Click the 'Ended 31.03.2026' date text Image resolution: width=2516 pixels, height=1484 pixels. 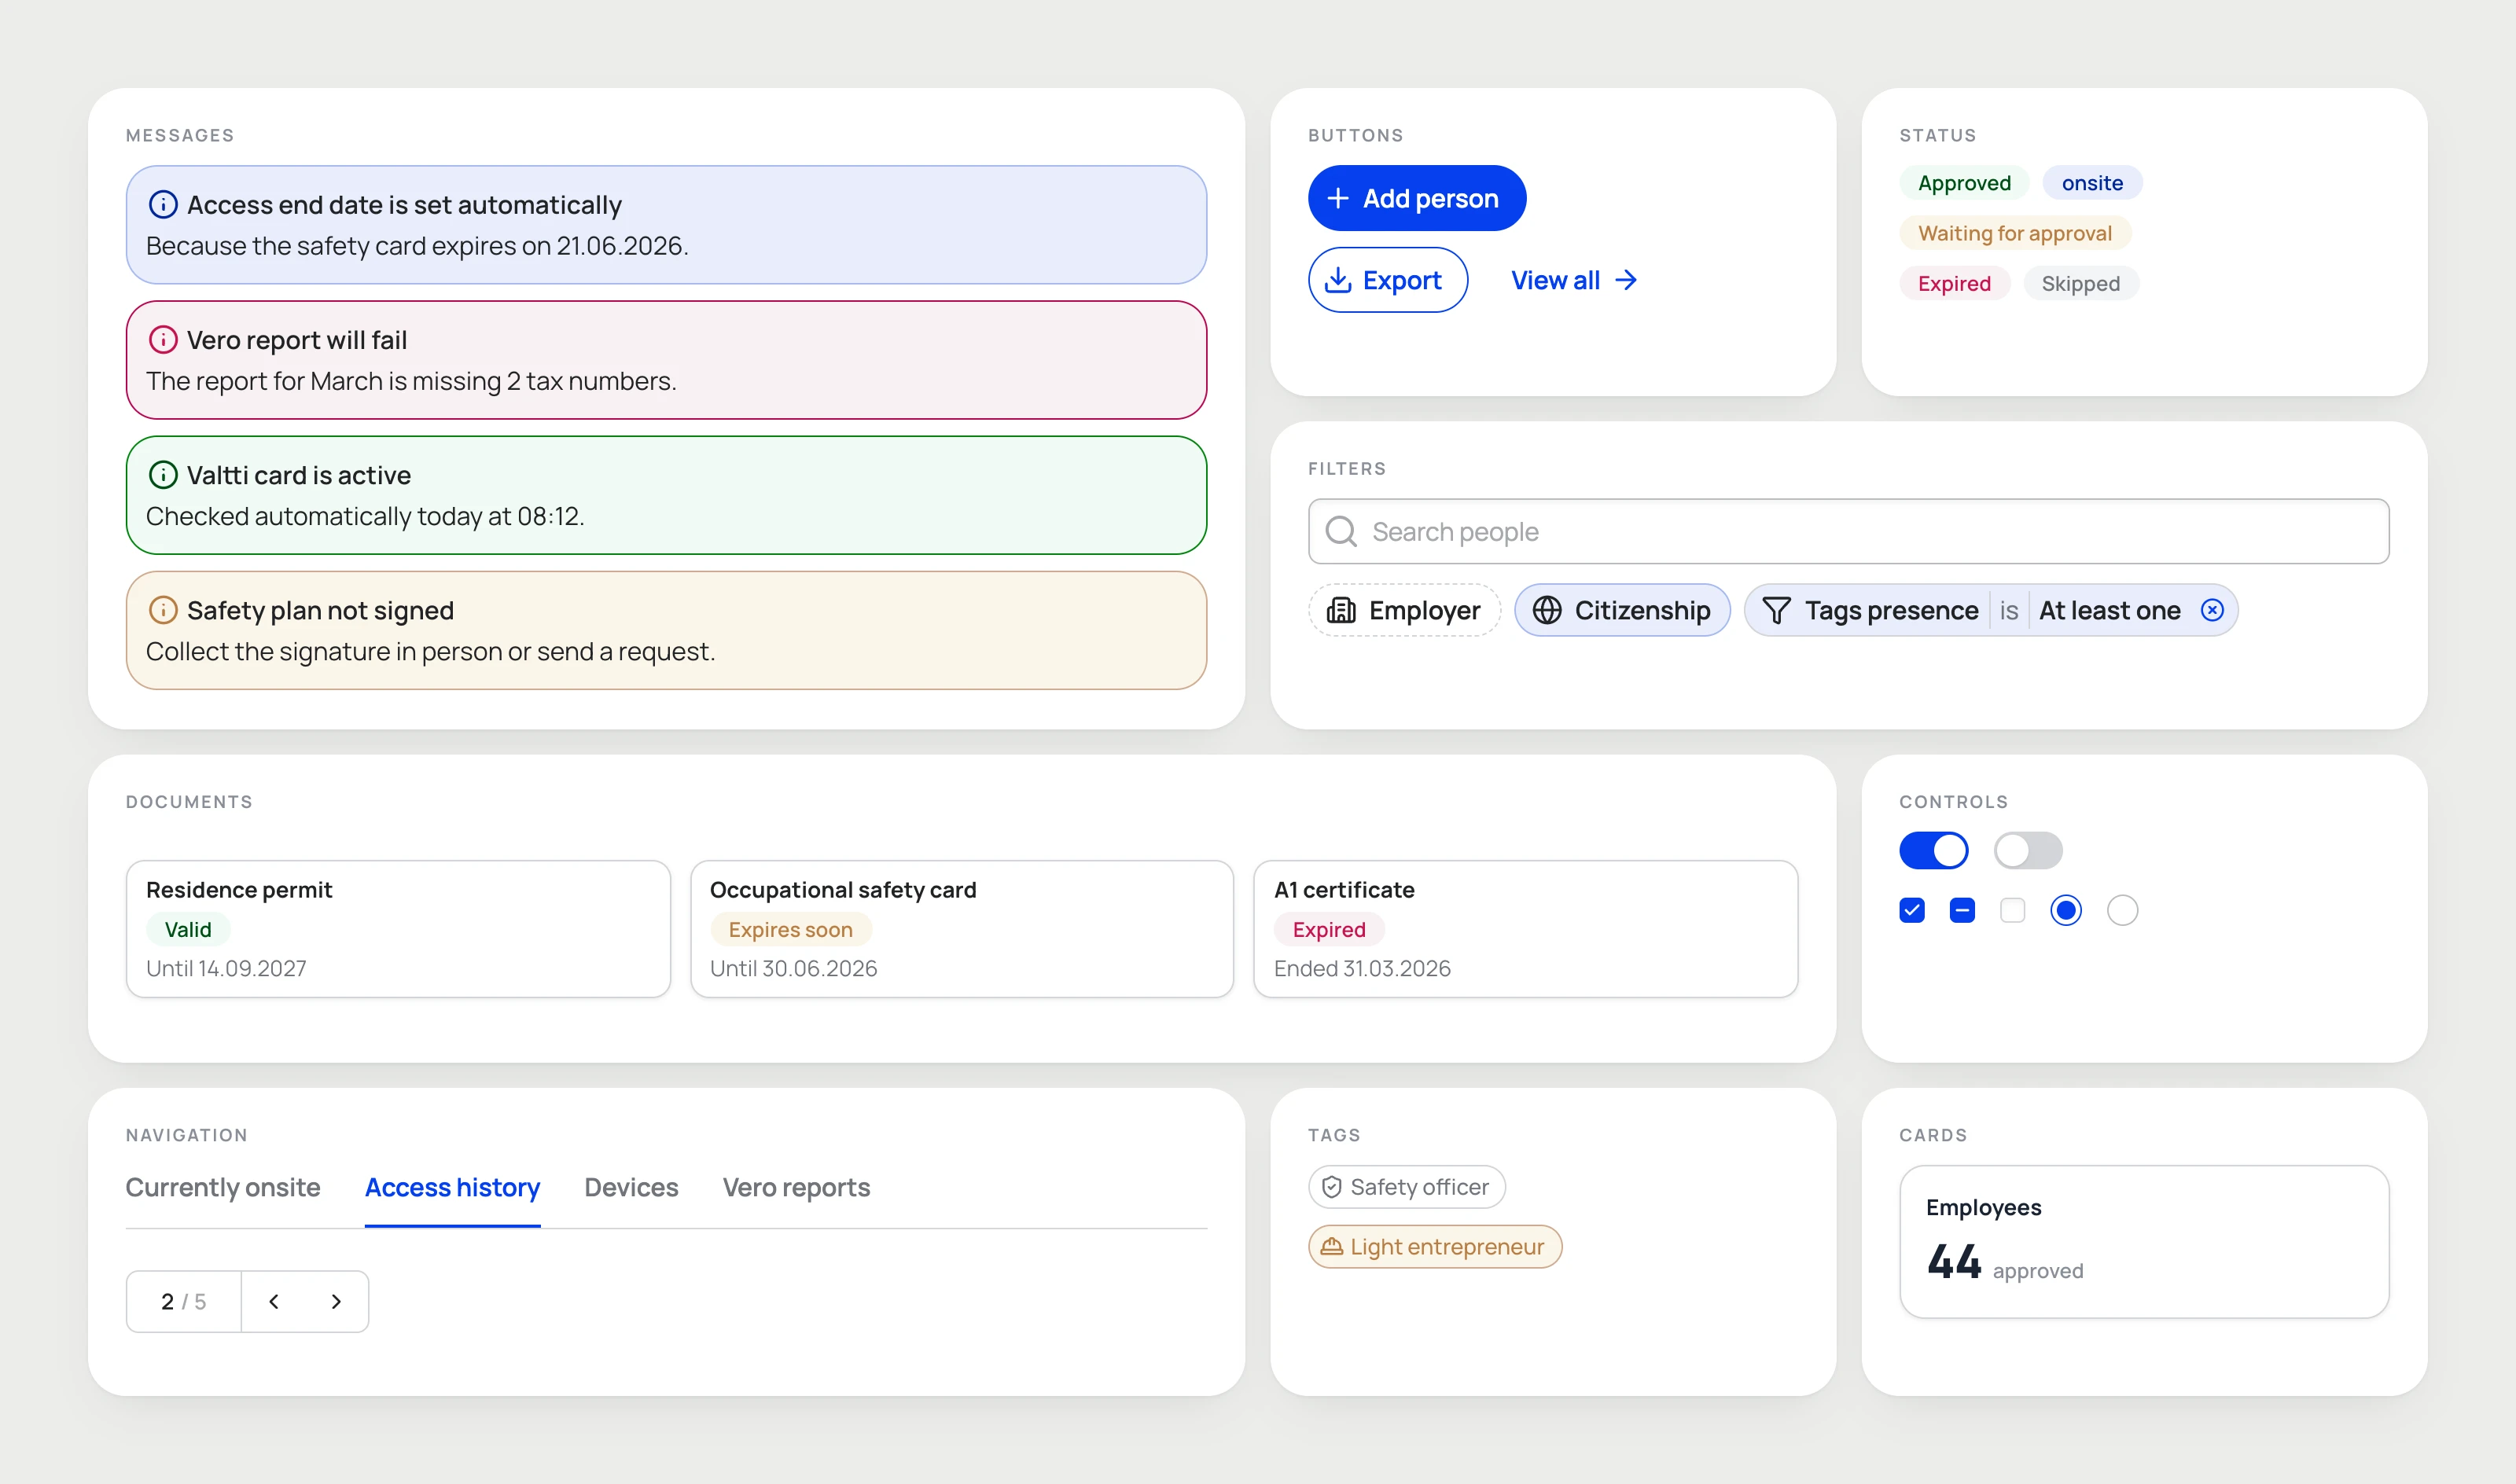click(1362, 968)
